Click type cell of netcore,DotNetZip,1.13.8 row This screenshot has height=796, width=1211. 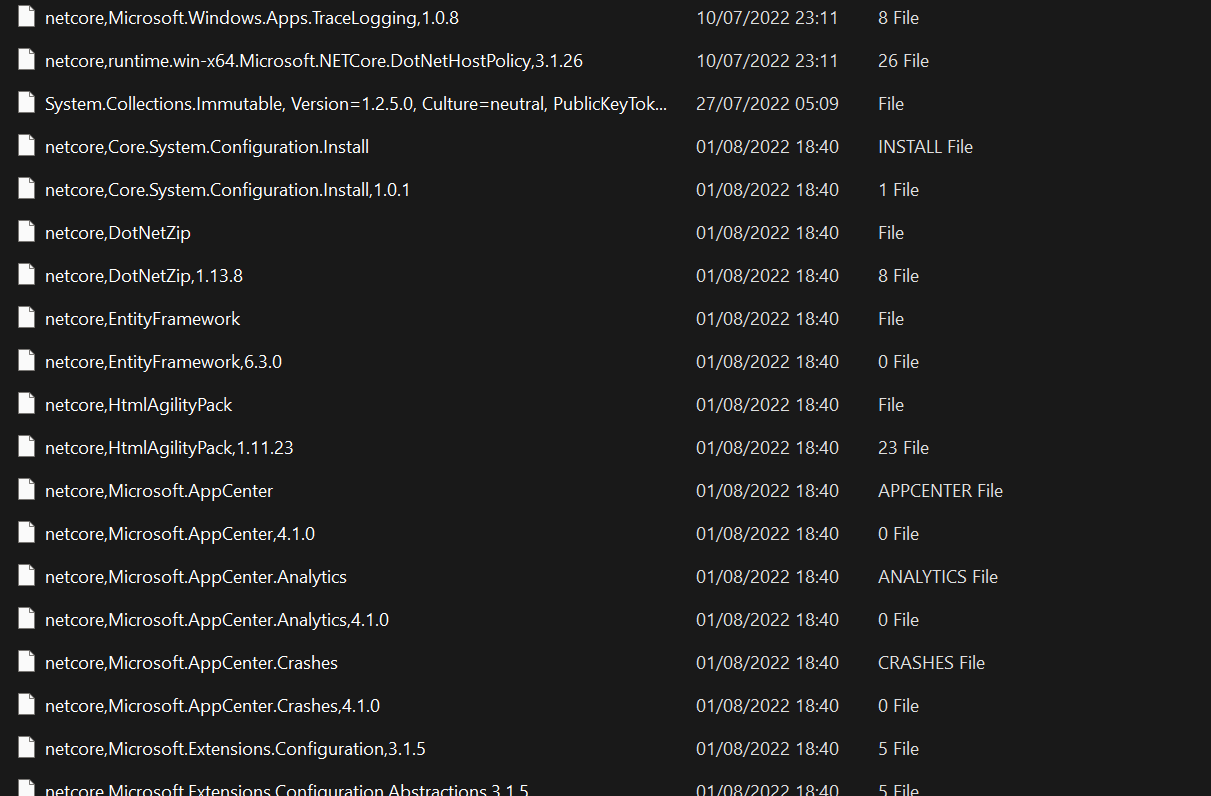[899, 276]
